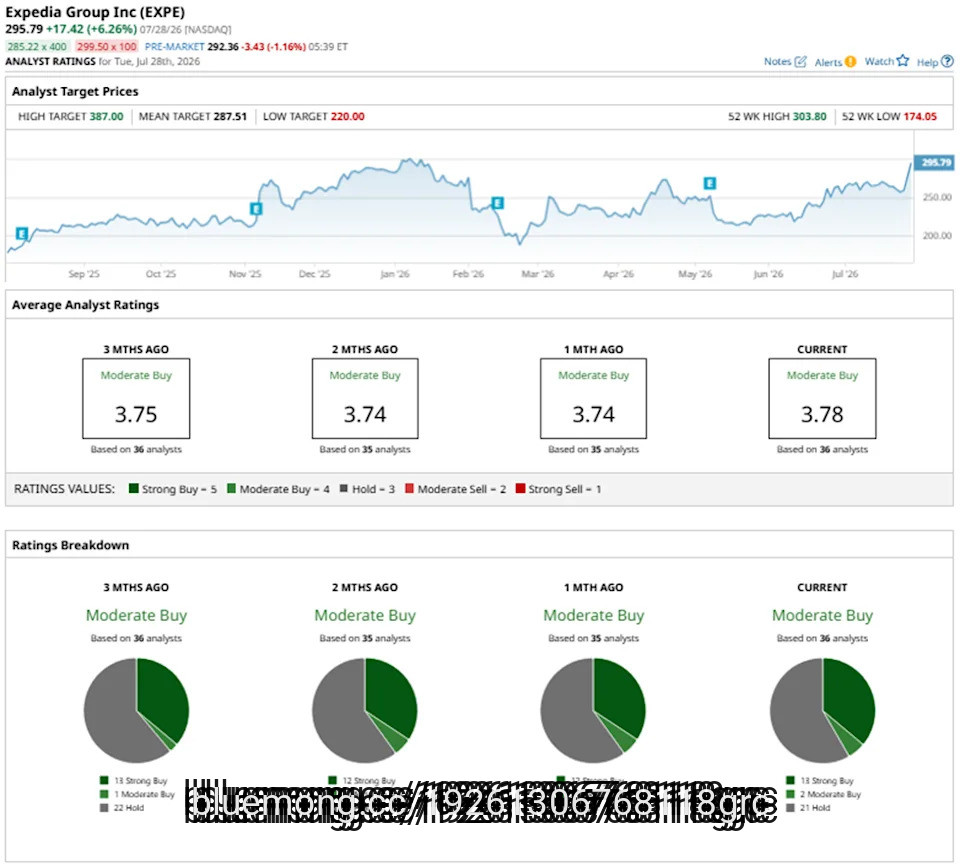Click the 3 MTHS AGO pie chart

coord(137,710)
